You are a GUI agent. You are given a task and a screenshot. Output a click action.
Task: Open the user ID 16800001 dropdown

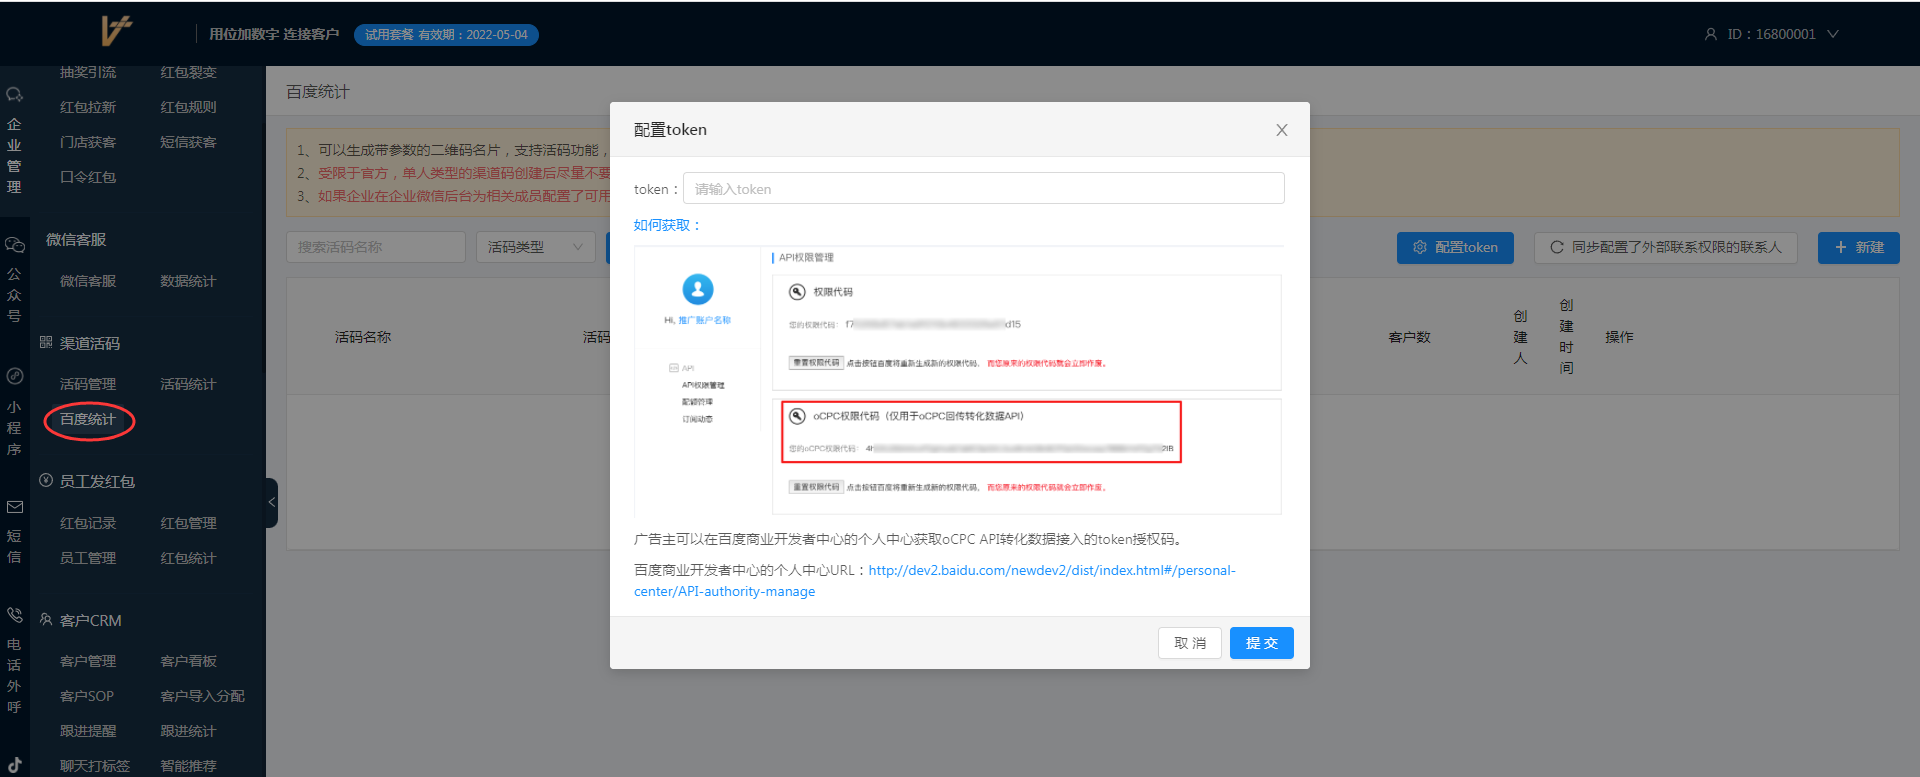pyautogui.click(x=1771, y=34)
